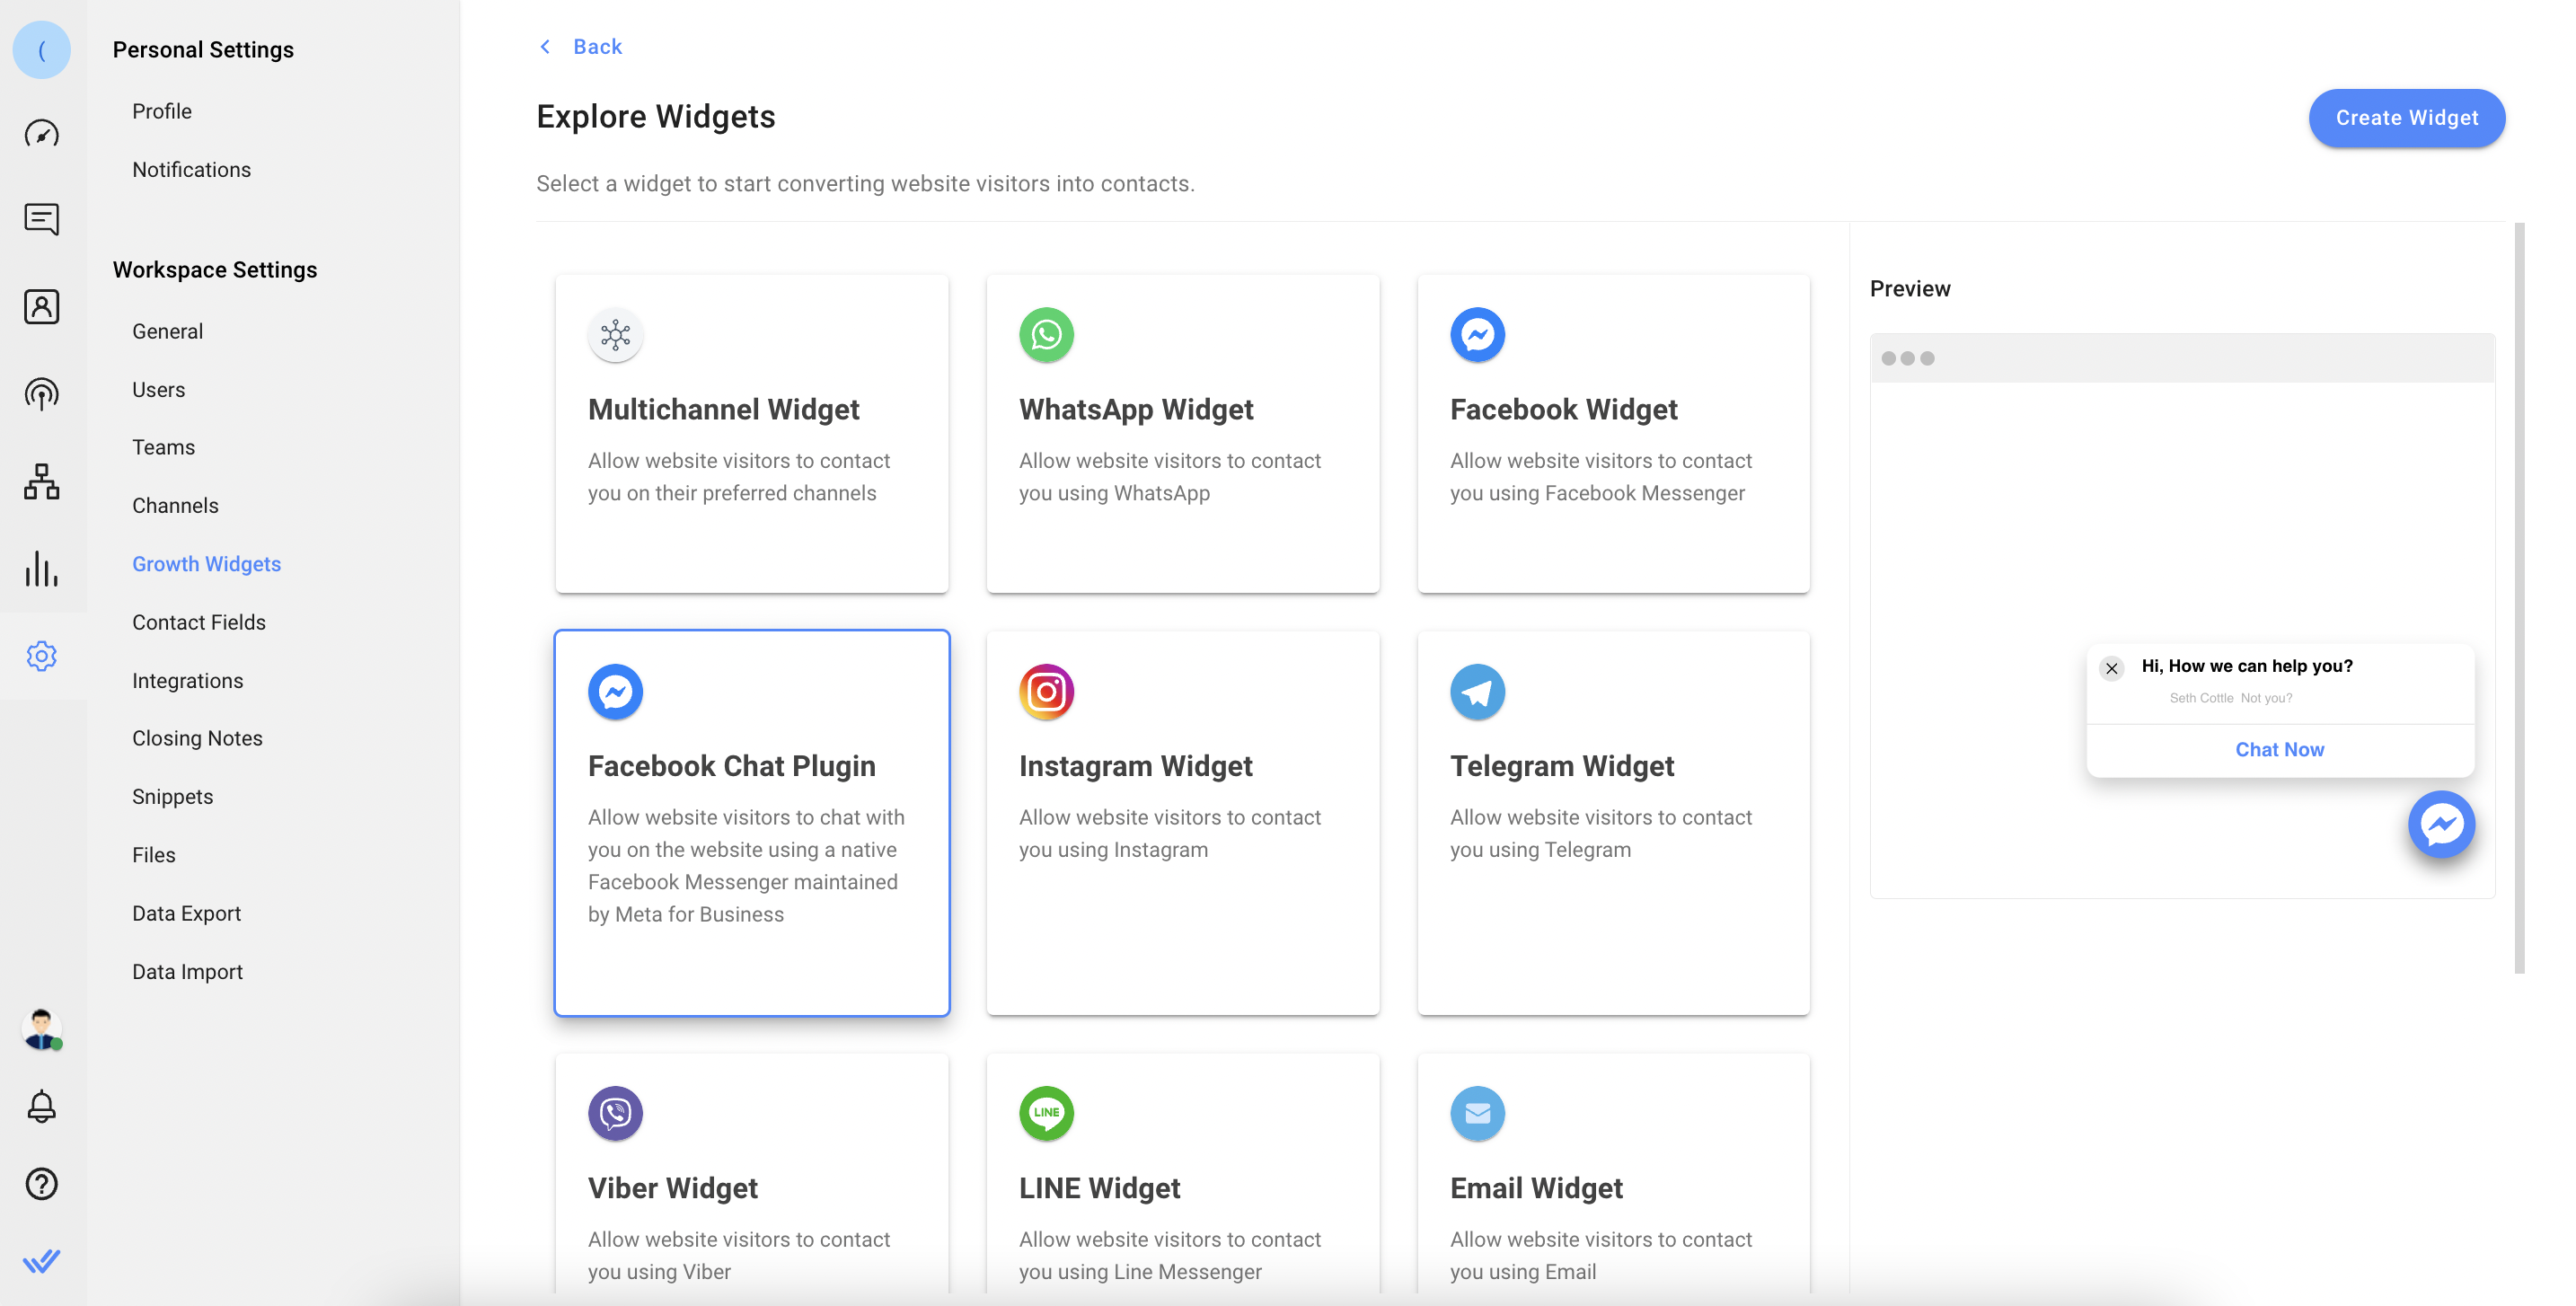Select the WhatsApp Widget icon

(1044, 335)
